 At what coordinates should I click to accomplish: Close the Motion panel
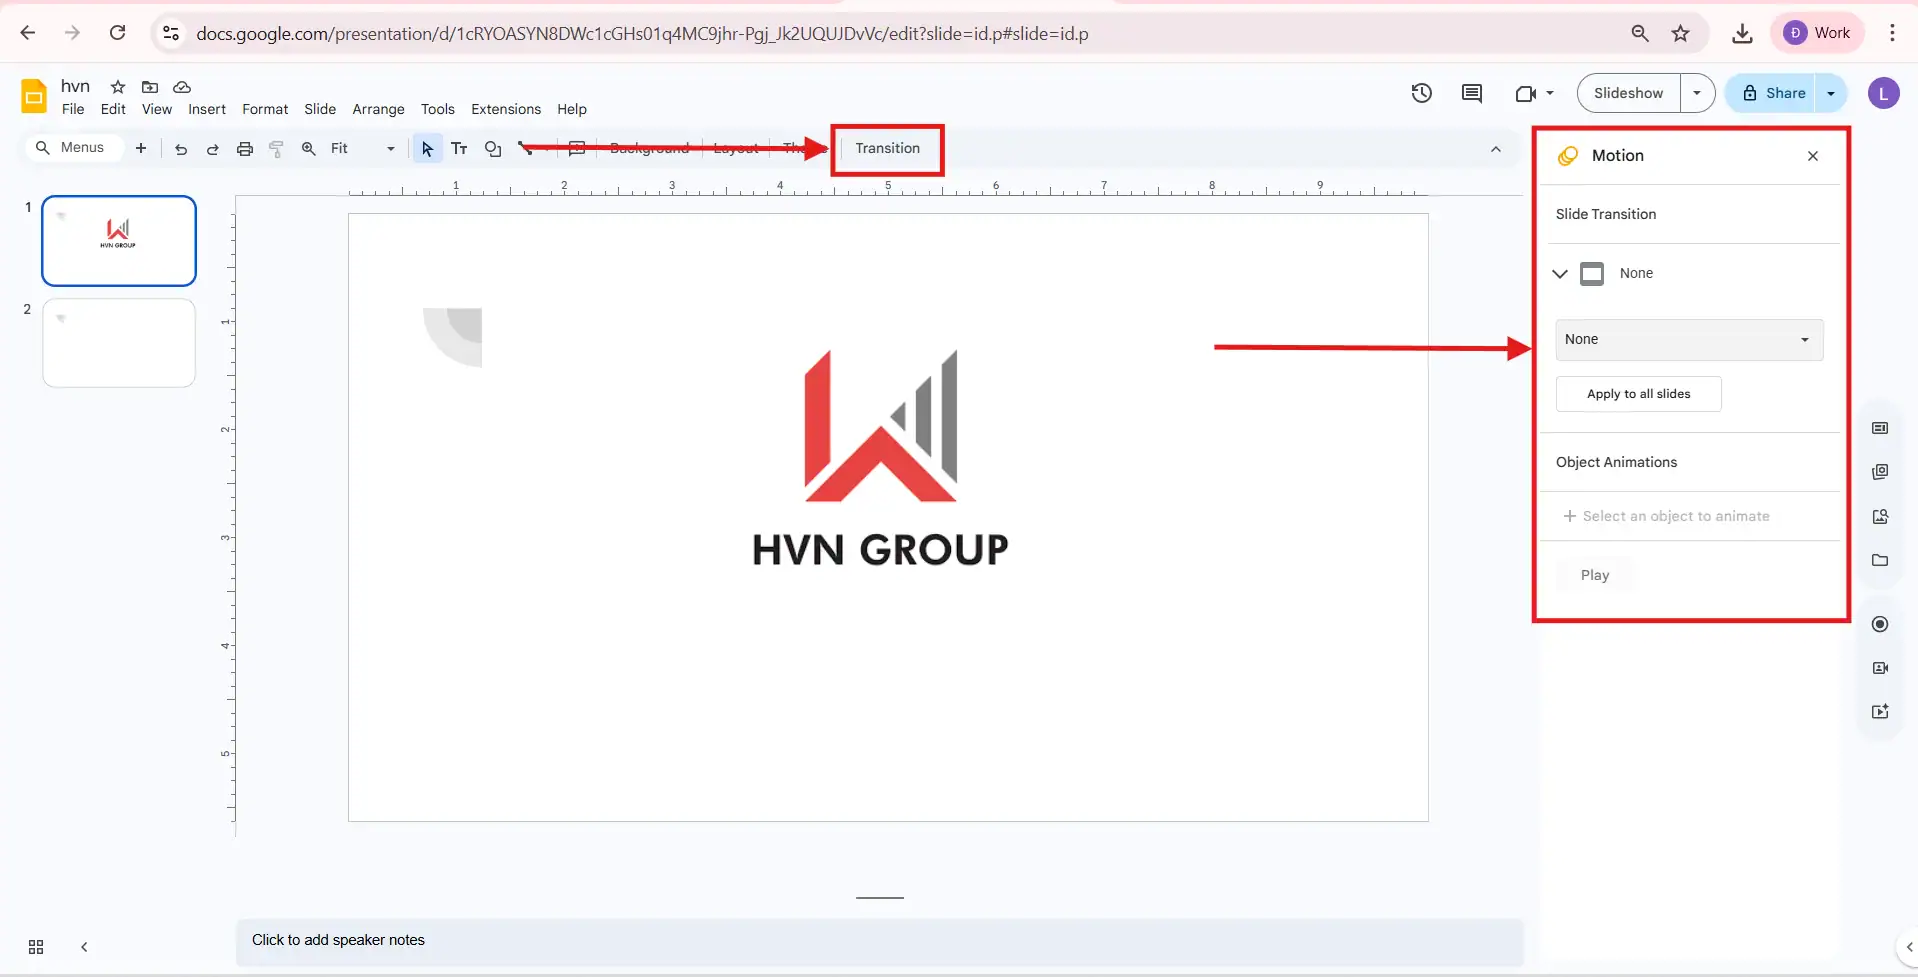coord(1813,156)
